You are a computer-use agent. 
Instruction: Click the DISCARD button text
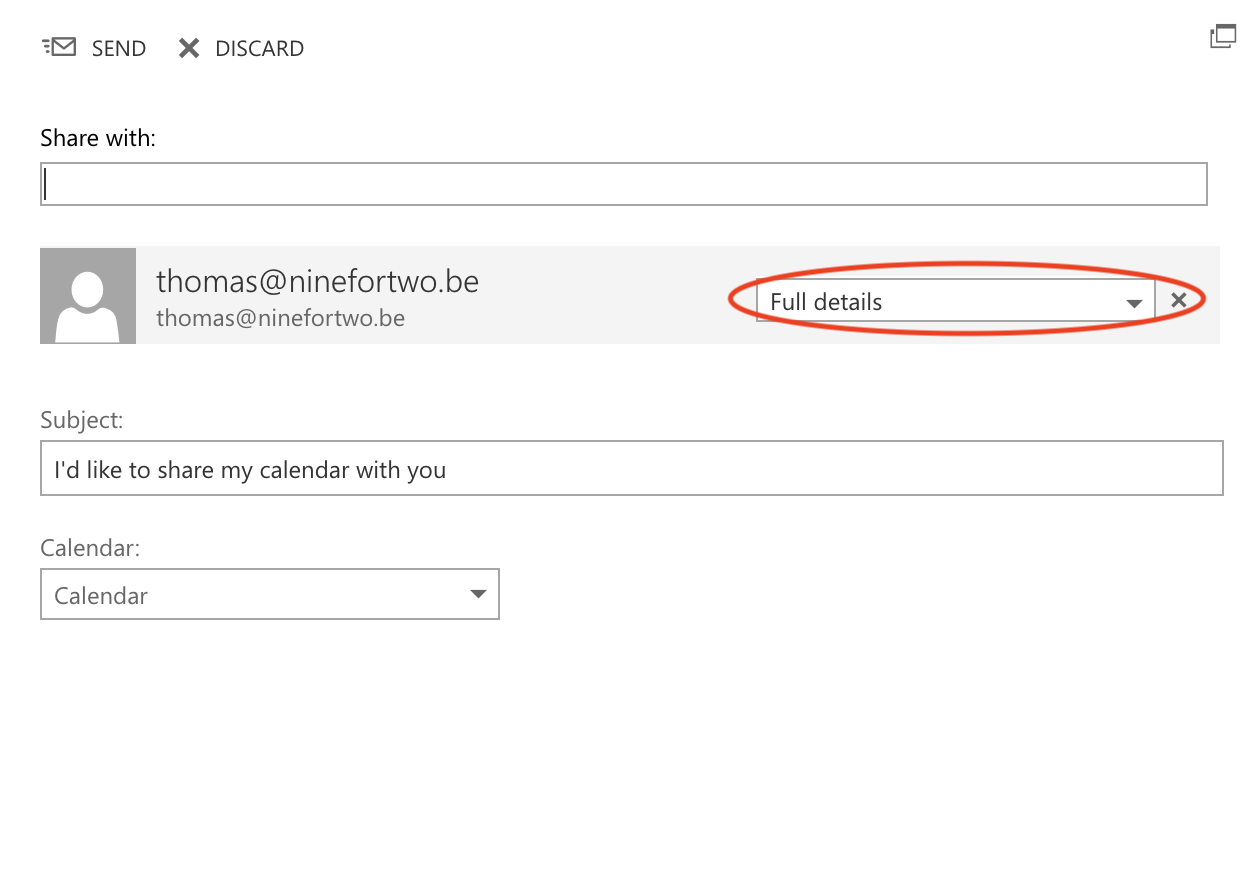(259, 48)
